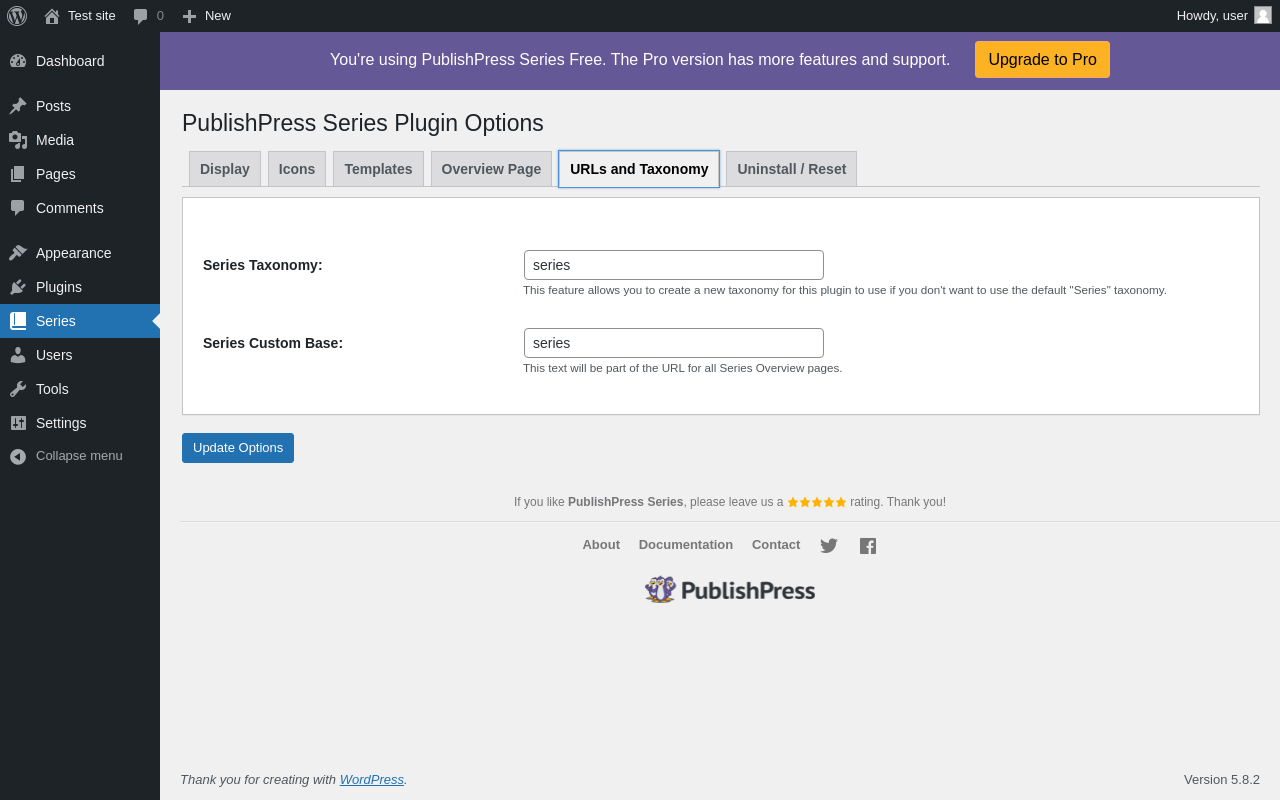Click the Series Taxonomy input field
This screenshot has width=1280, height=800.
[x=674, y=265]
